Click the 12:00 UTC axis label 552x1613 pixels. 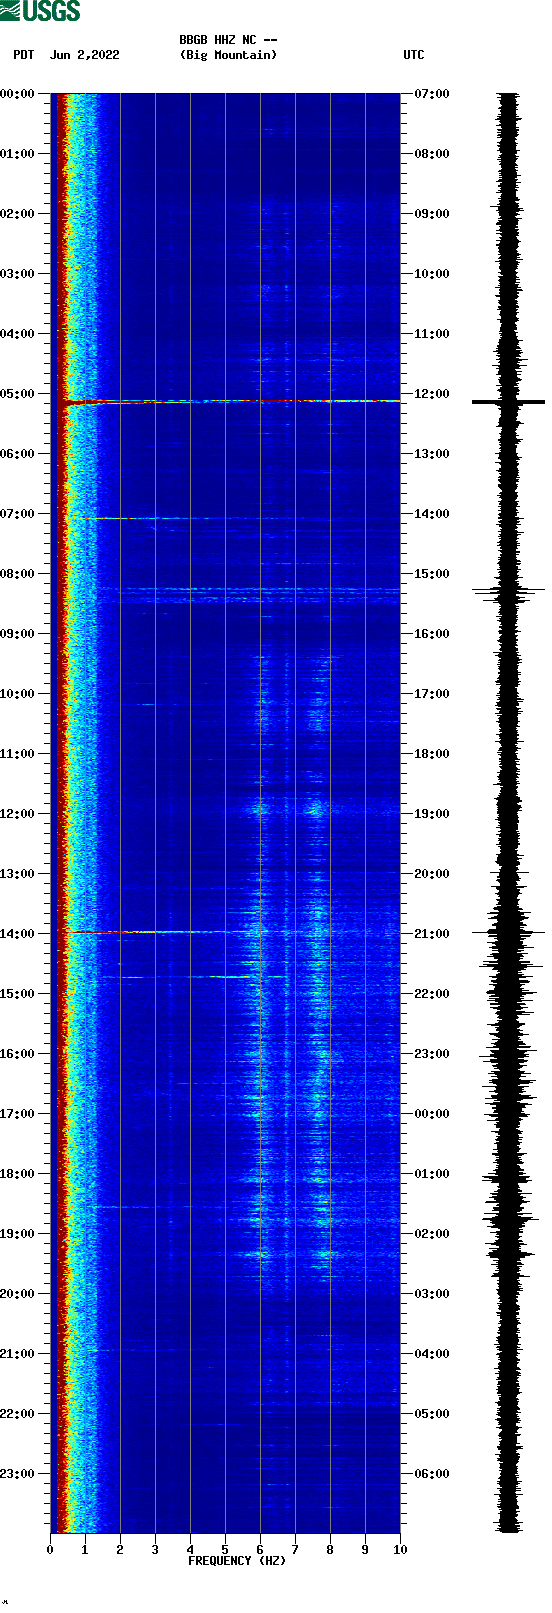click(432, 394)
